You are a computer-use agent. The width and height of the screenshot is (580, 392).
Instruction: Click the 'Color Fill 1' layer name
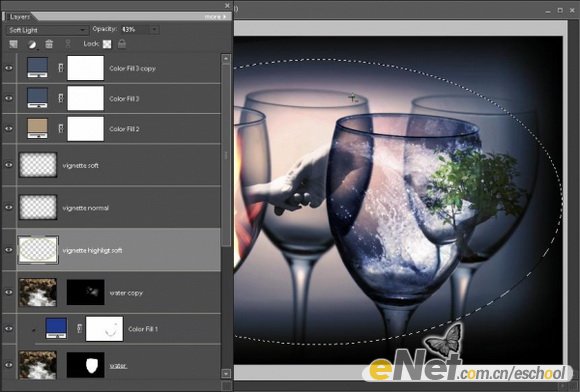point(143,329)
